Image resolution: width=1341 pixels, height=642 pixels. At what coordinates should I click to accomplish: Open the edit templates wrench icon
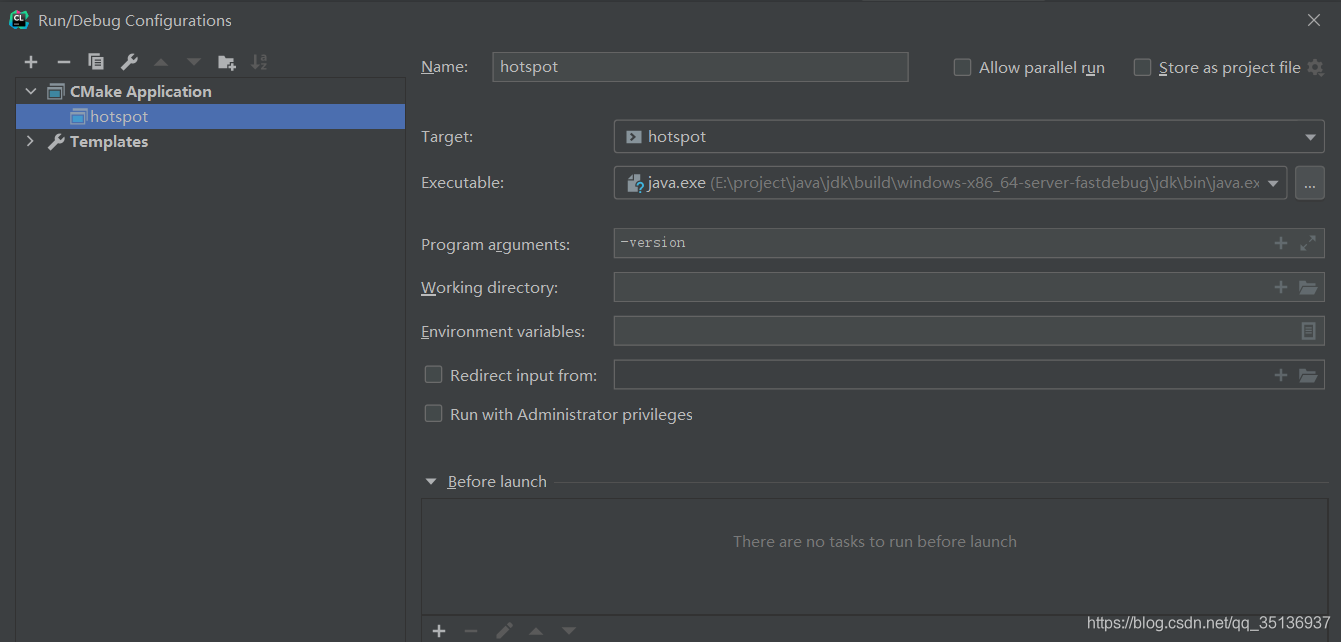tap(129, 62)
